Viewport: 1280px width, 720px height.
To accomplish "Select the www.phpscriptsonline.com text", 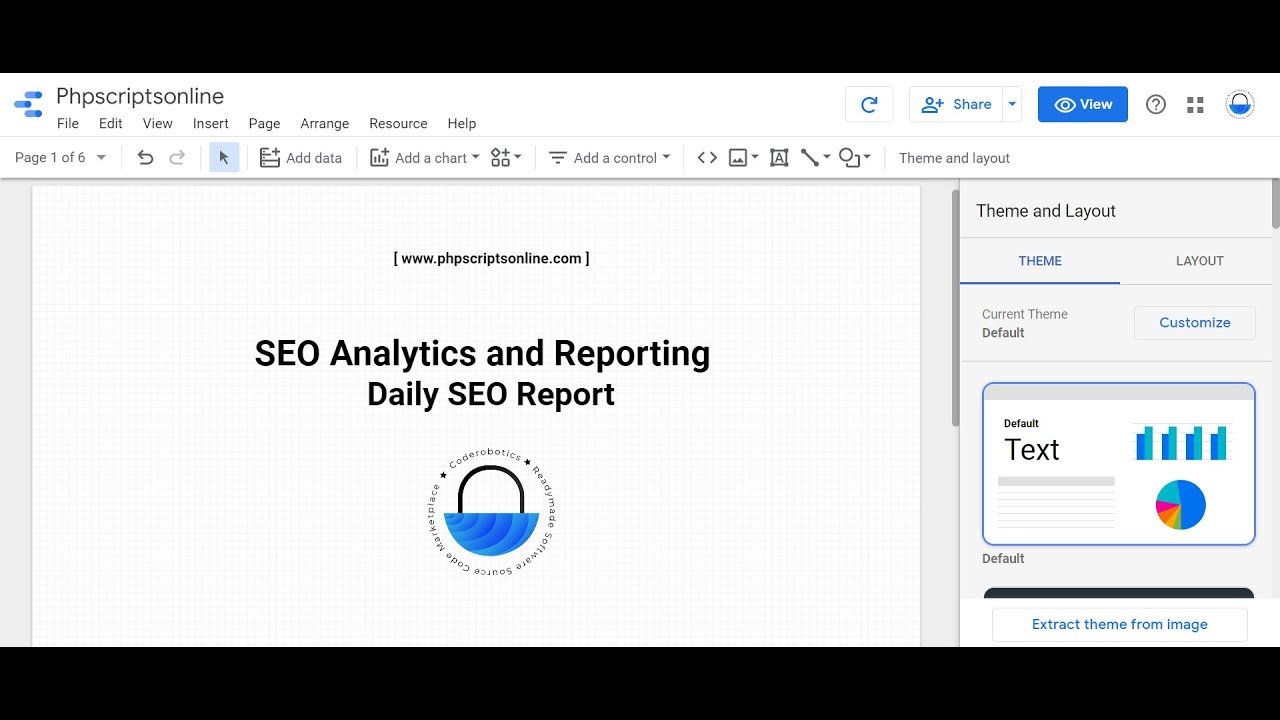I will pyautogui.click(x=492, y=258).
